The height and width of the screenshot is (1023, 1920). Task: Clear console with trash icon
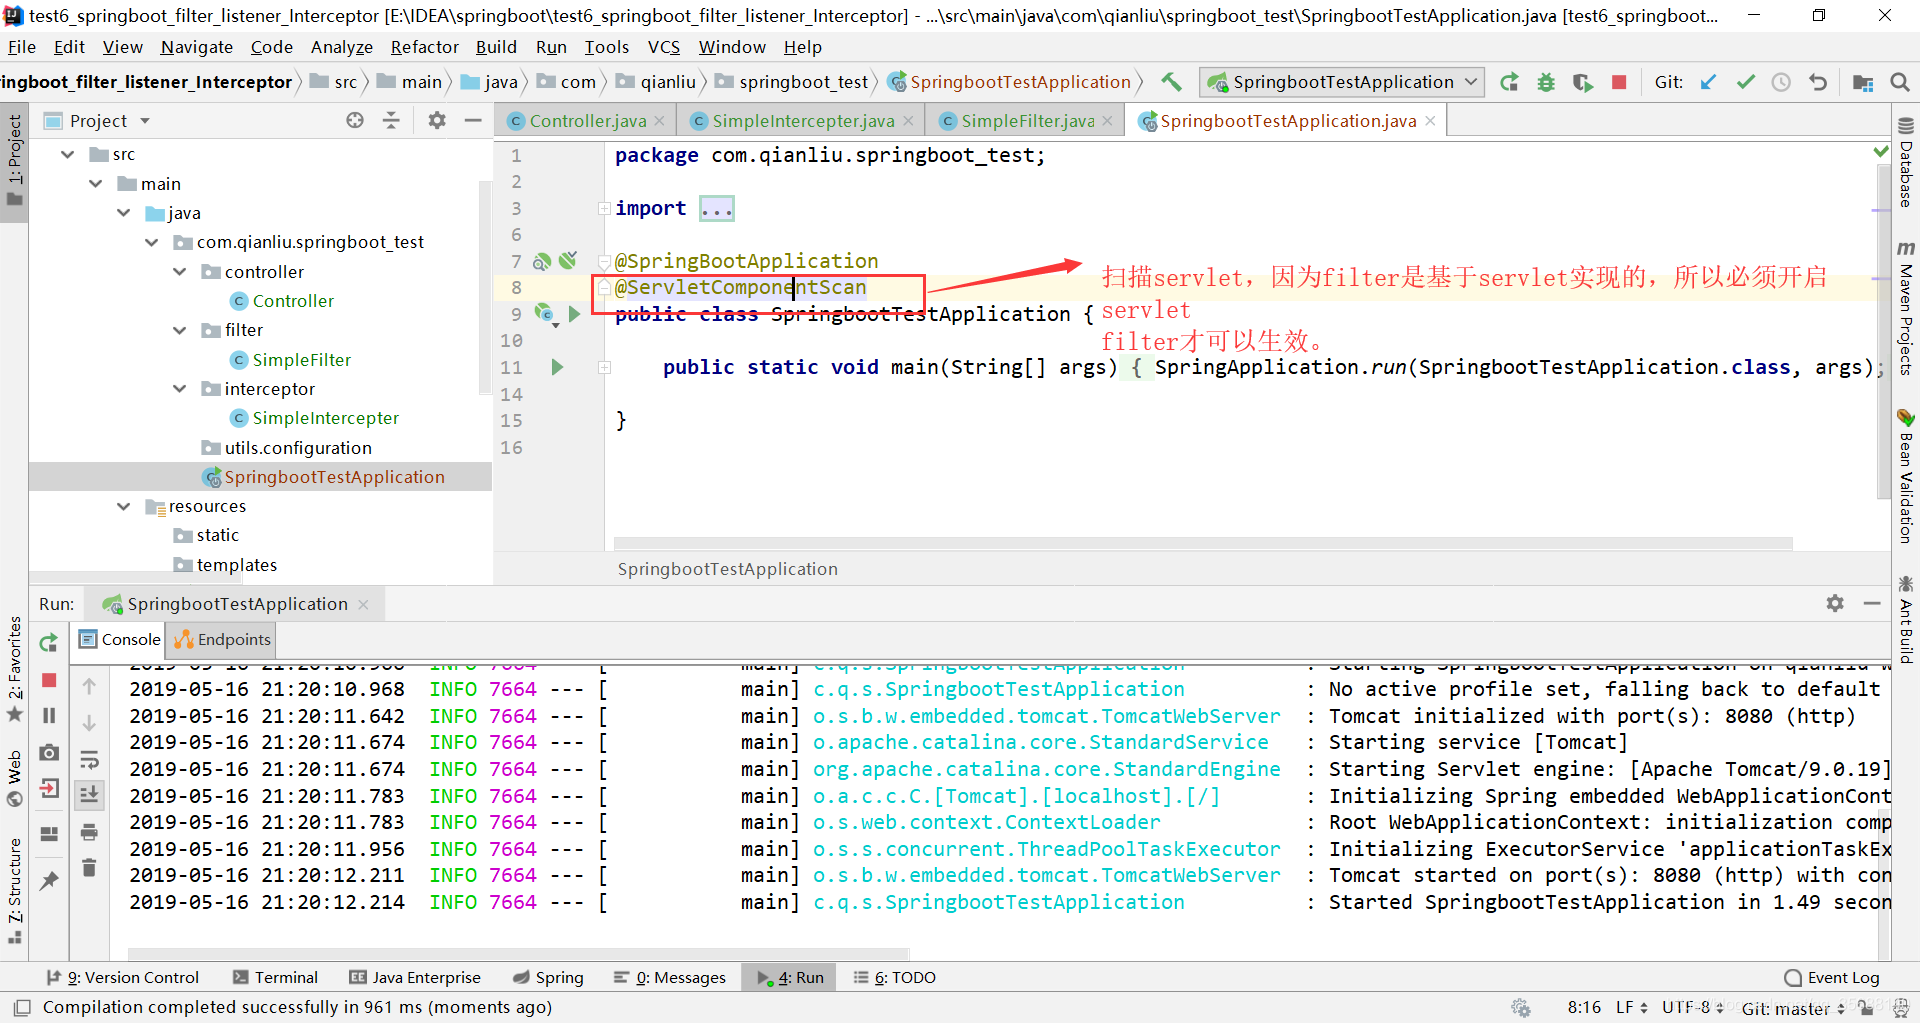coord(89,867)
